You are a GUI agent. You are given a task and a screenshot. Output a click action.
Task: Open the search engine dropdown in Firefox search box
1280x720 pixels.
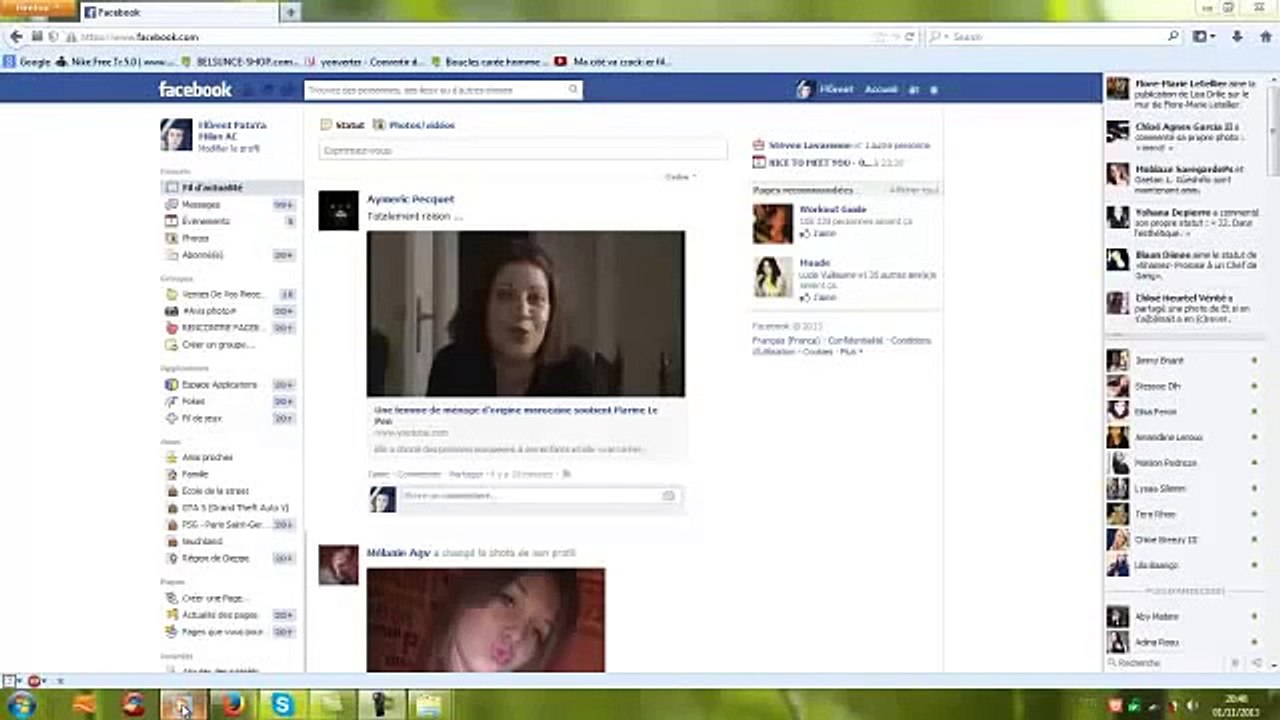tap(937, 37)
